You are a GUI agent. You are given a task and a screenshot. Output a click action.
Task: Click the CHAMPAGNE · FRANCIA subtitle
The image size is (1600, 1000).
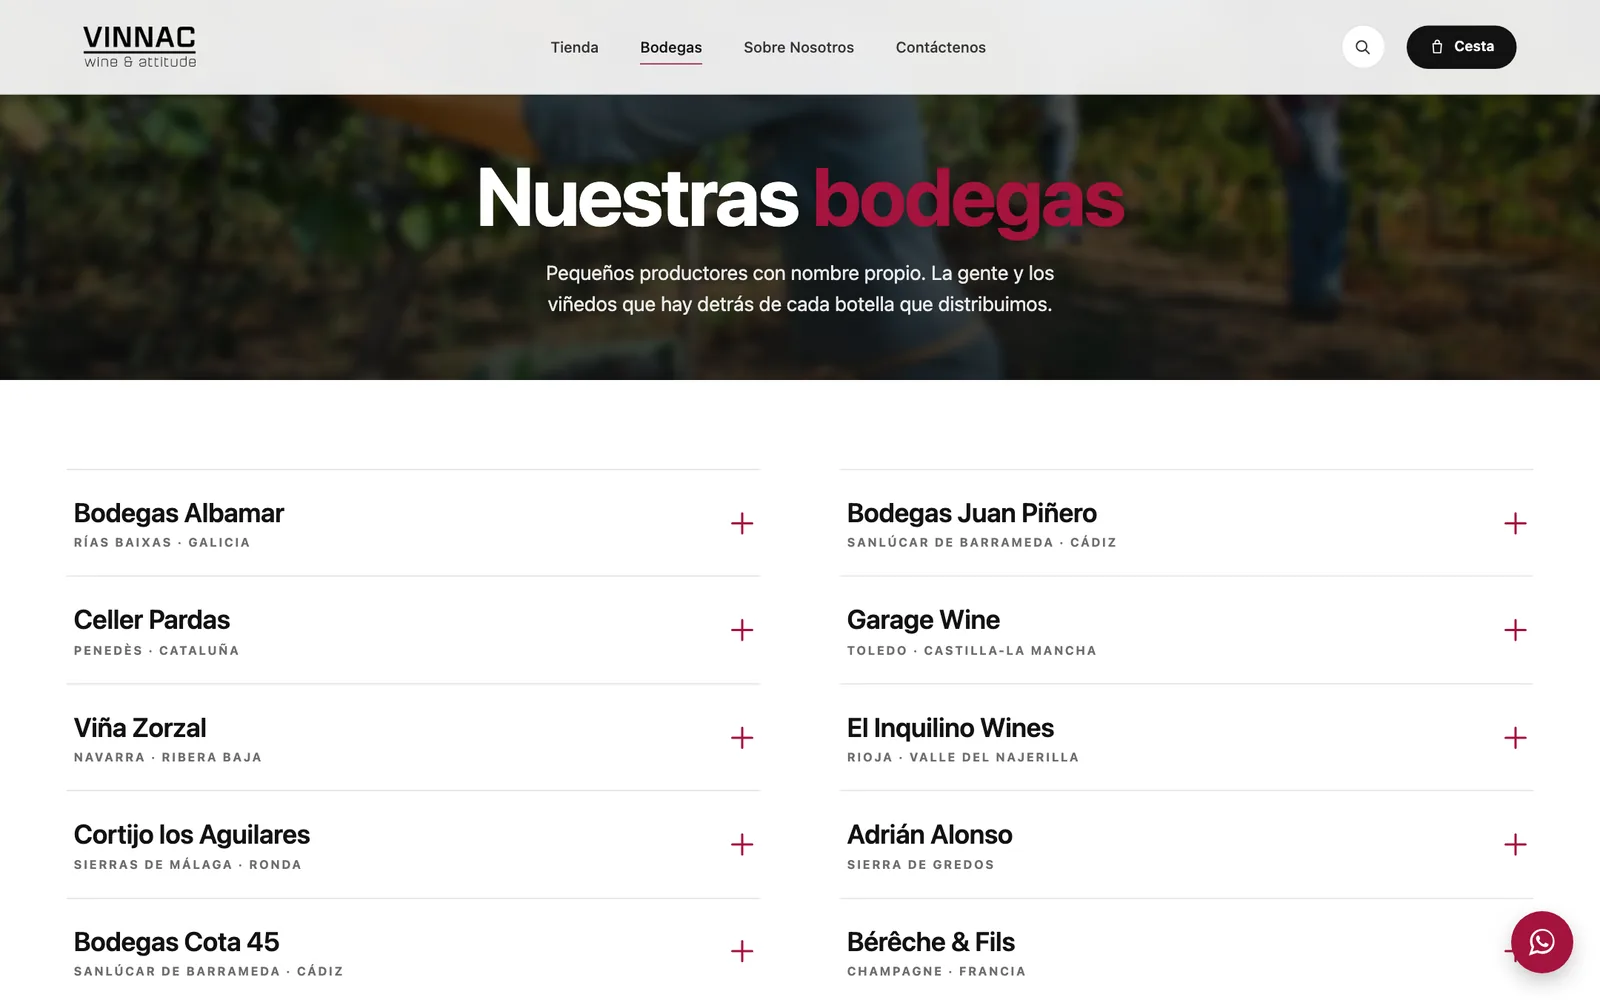(x=936, y=972)
